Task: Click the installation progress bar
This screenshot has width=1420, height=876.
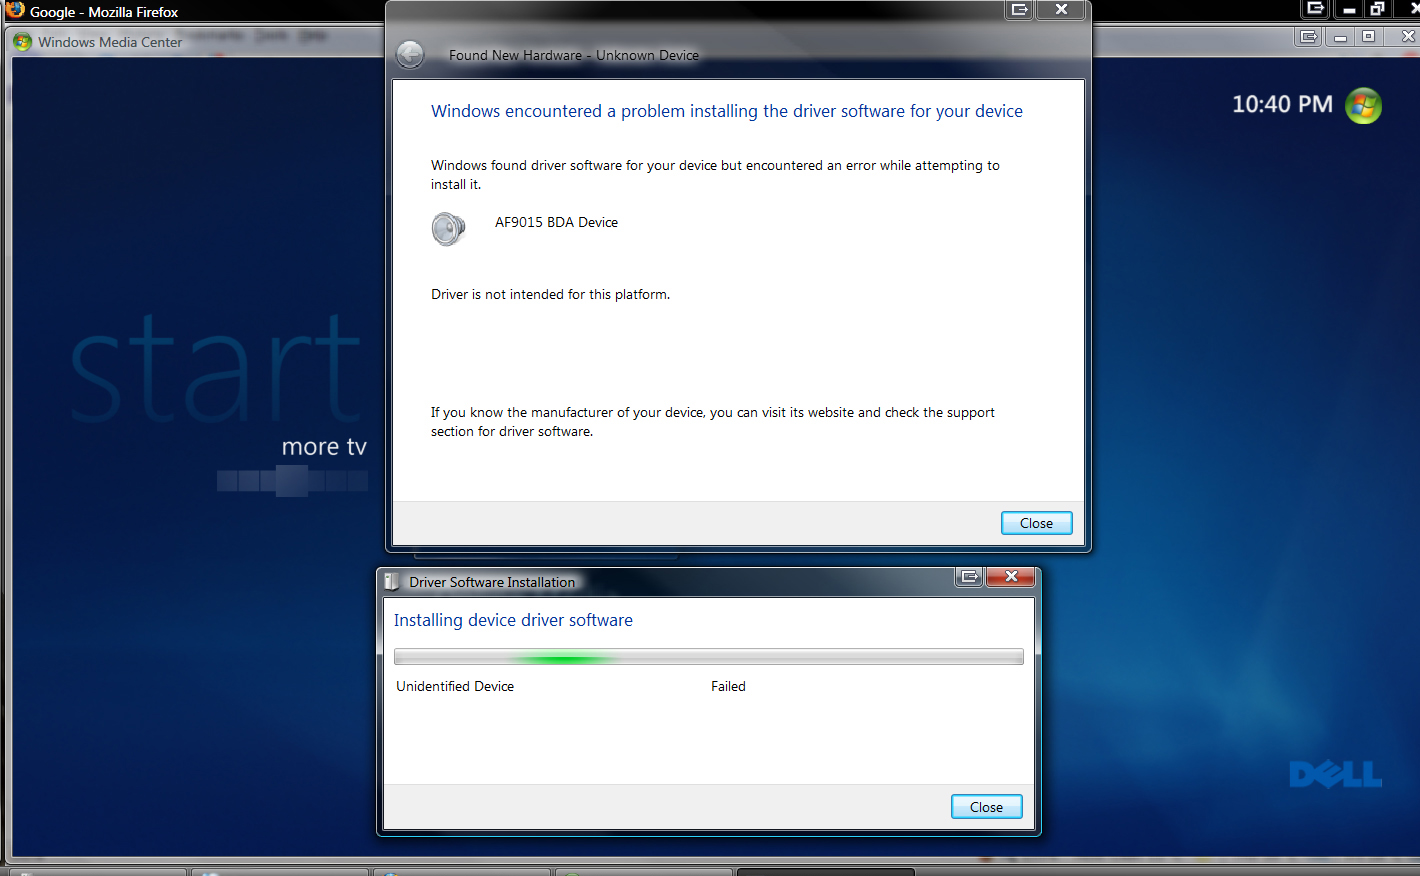Action: click(x=708, y=657)
